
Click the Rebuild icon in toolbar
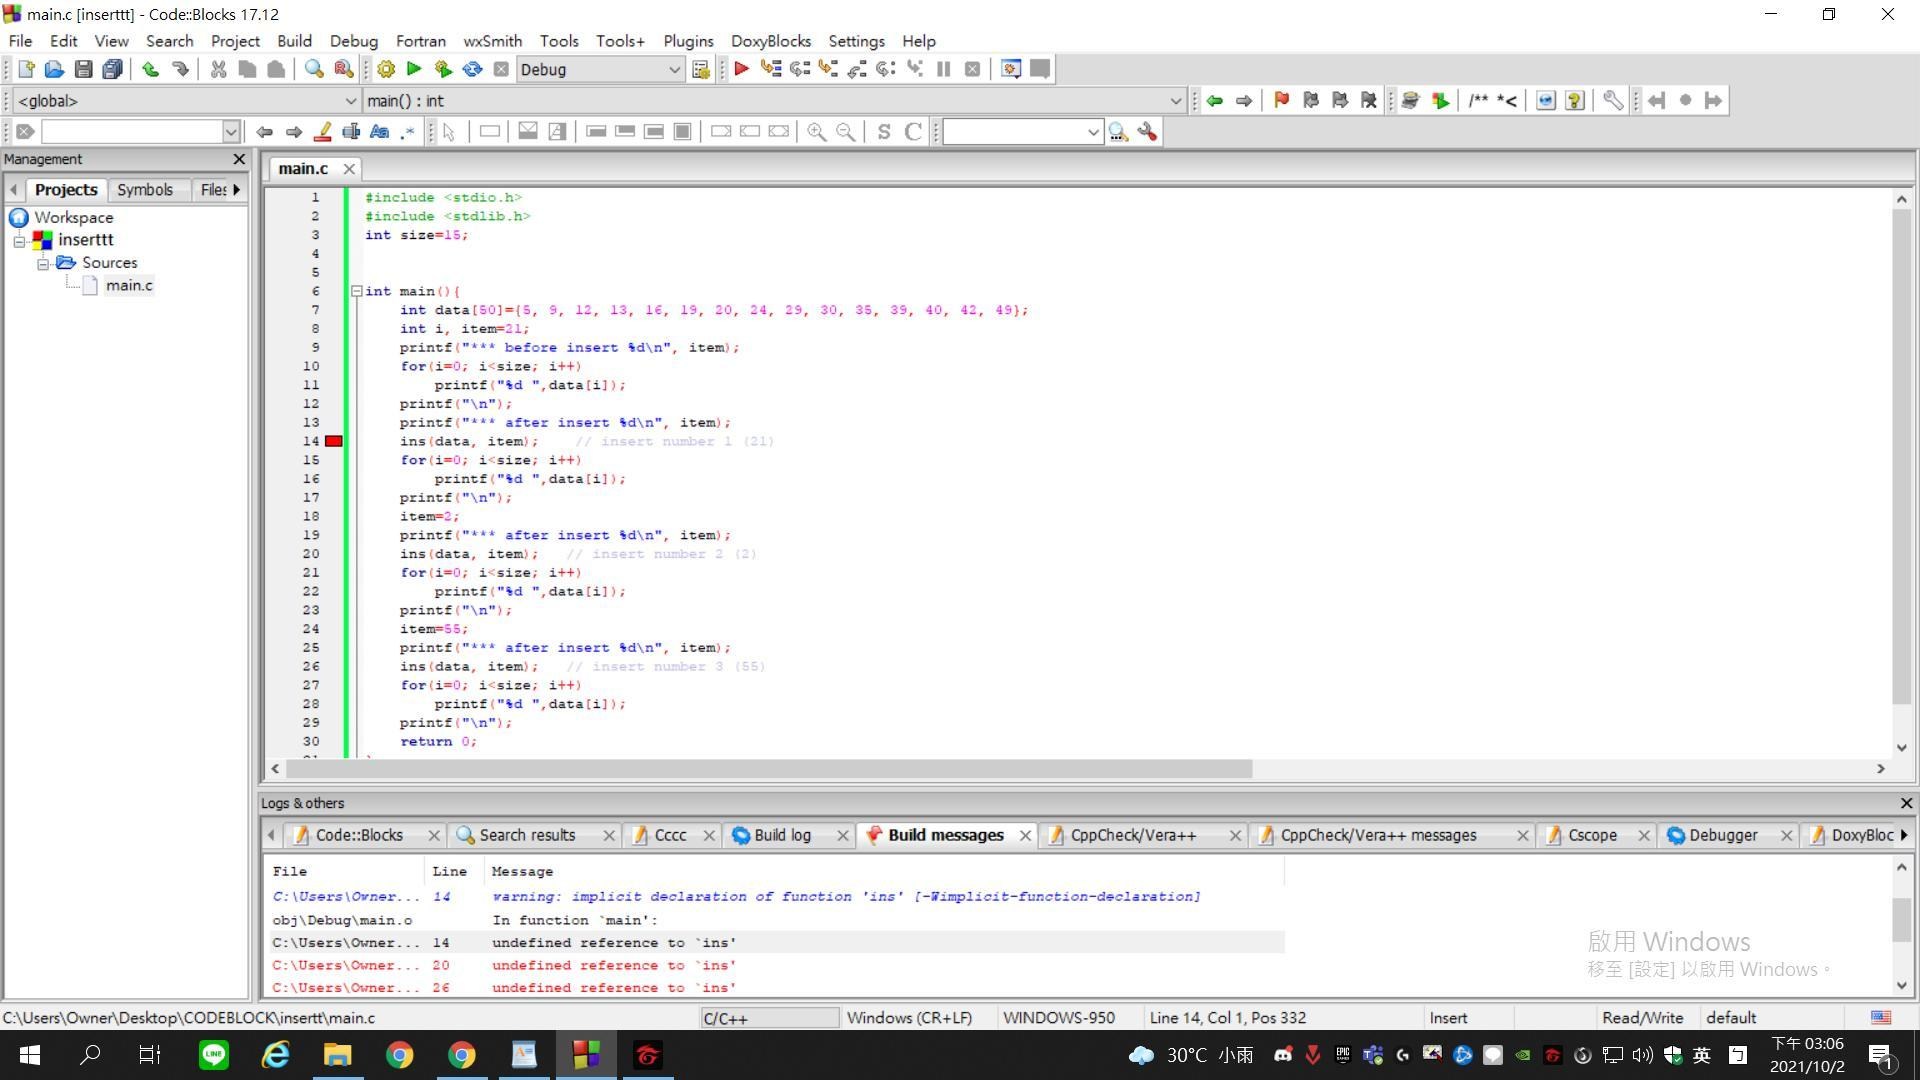[472, 69]
